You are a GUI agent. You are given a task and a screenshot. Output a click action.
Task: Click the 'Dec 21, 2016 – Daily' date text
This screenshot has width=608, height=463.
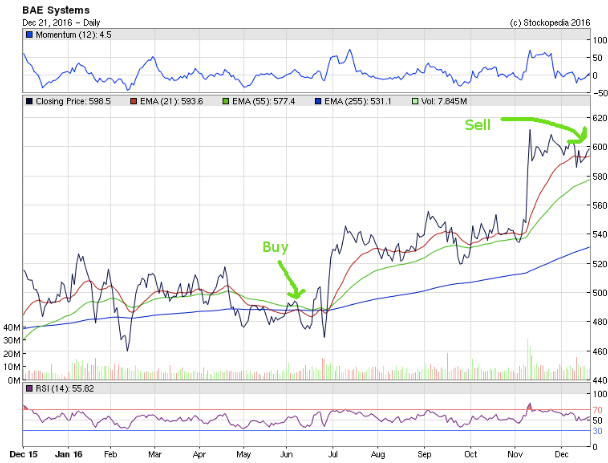pos(61,22)
